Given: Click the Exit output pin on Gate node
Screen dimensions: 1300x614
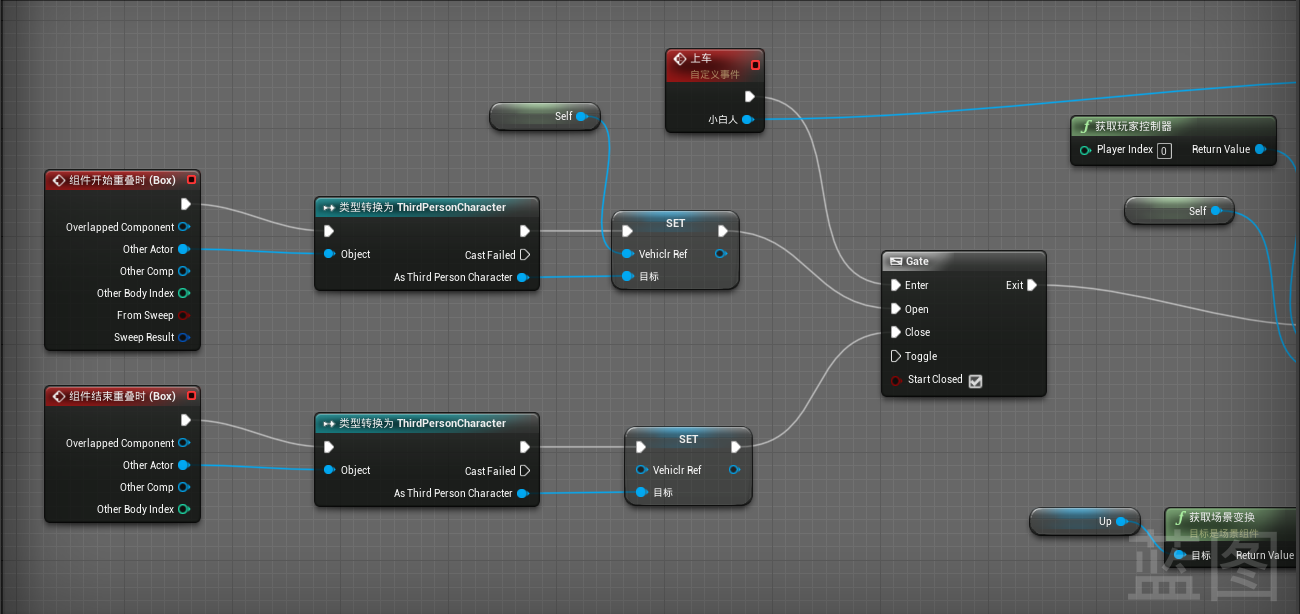Looking at the screenshot, I should point(1032,285).
